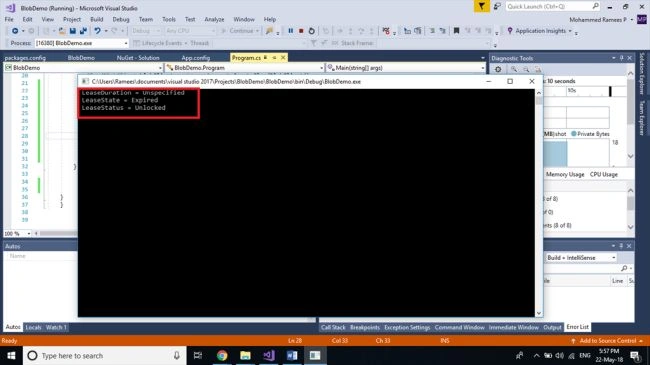This screenshot has height=365, width=650.
Task: Stop debugging with red square icon
Action: coord(301,31)
